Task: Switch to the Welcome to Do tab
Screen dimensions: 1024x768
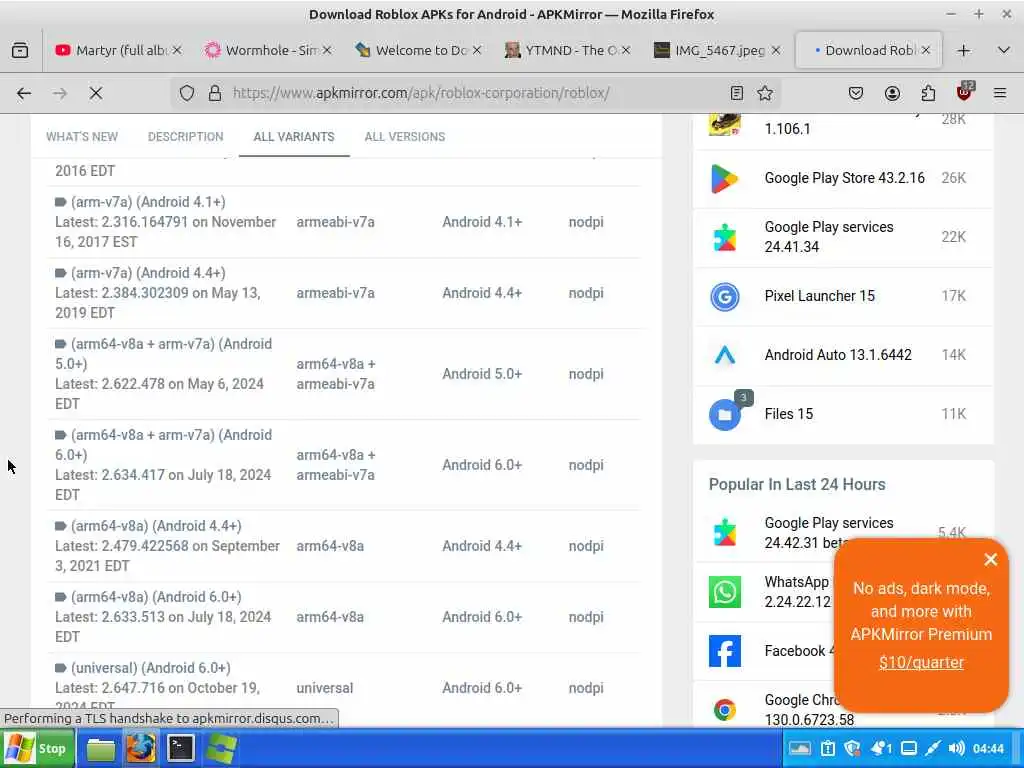Action: (x=418, y=50)
